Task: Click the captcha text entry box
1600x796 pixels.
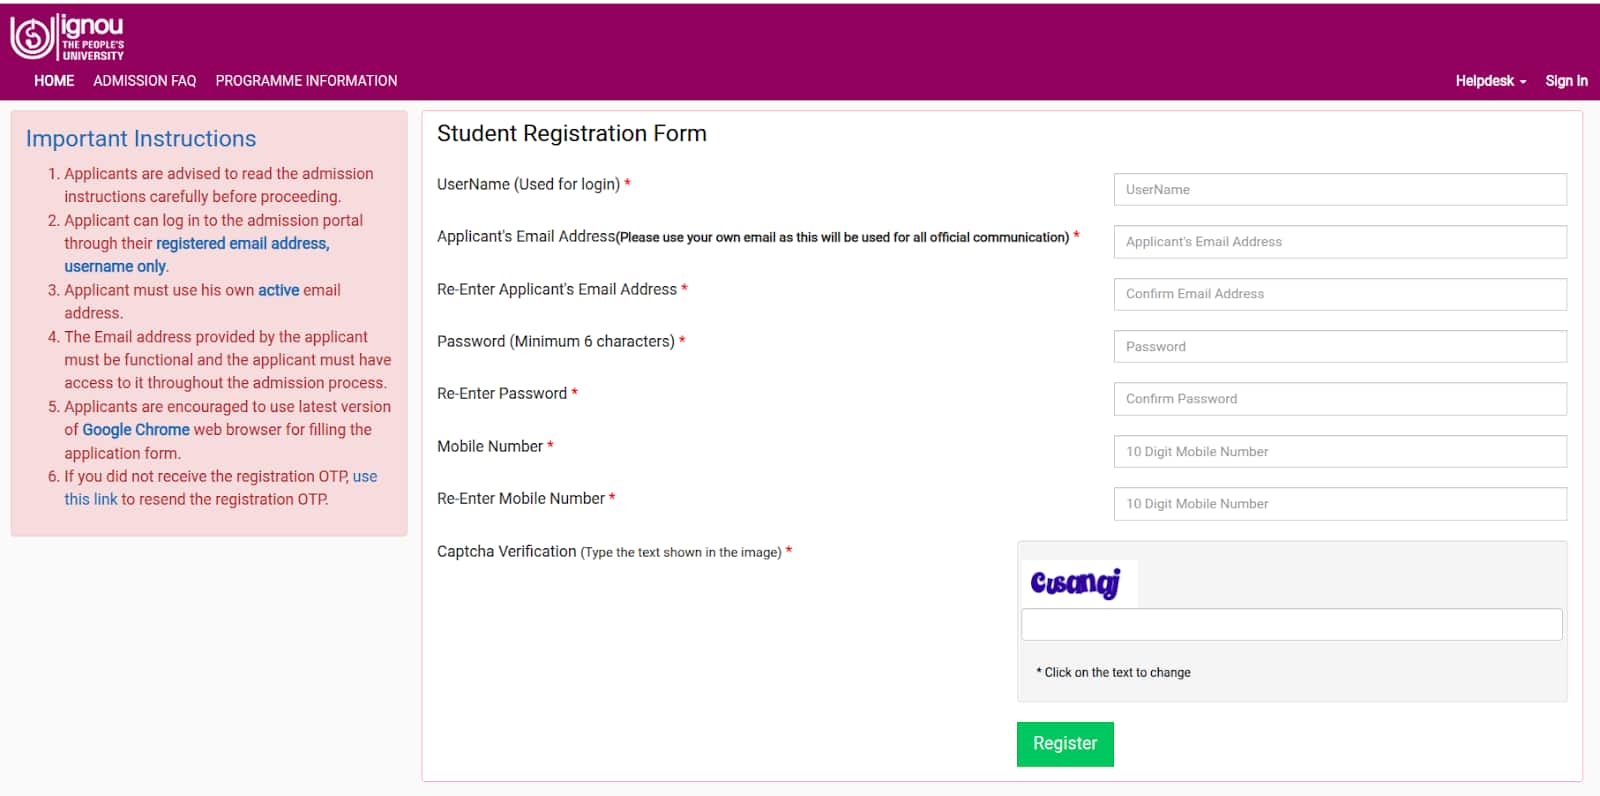Action: pos(1290,624)
